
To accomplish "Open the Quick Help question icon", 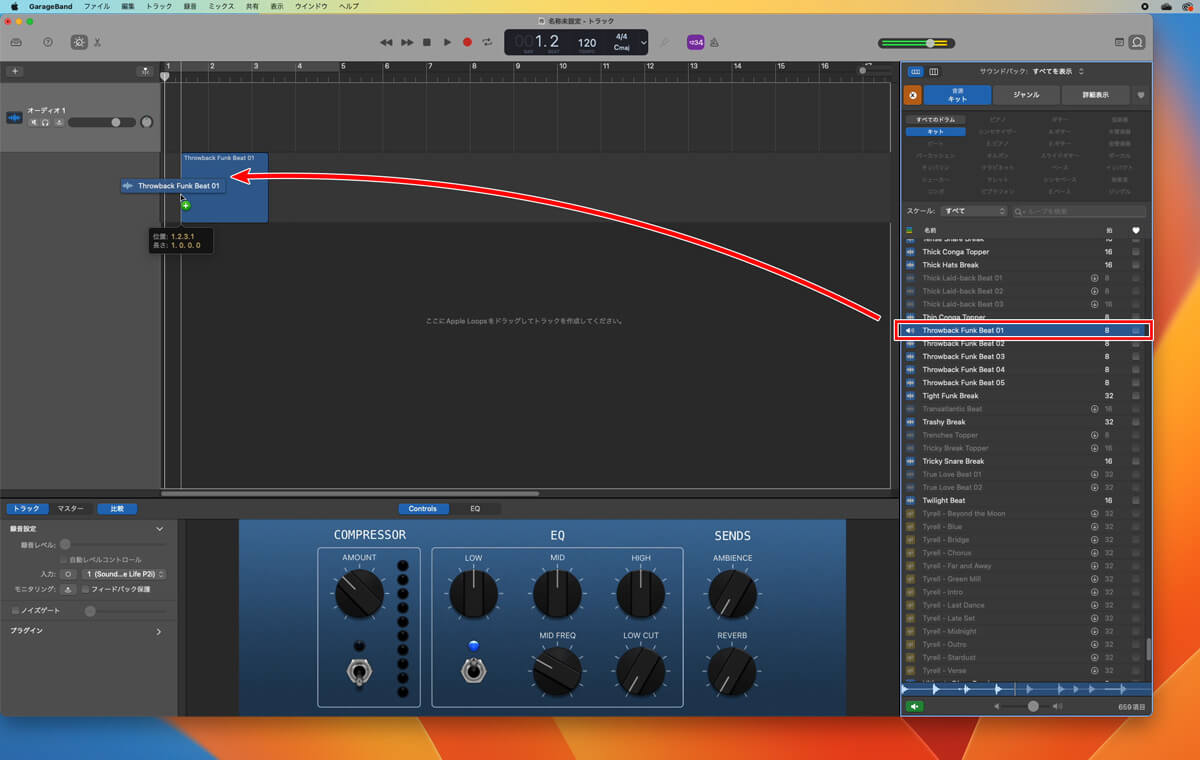I will [47, 42].
